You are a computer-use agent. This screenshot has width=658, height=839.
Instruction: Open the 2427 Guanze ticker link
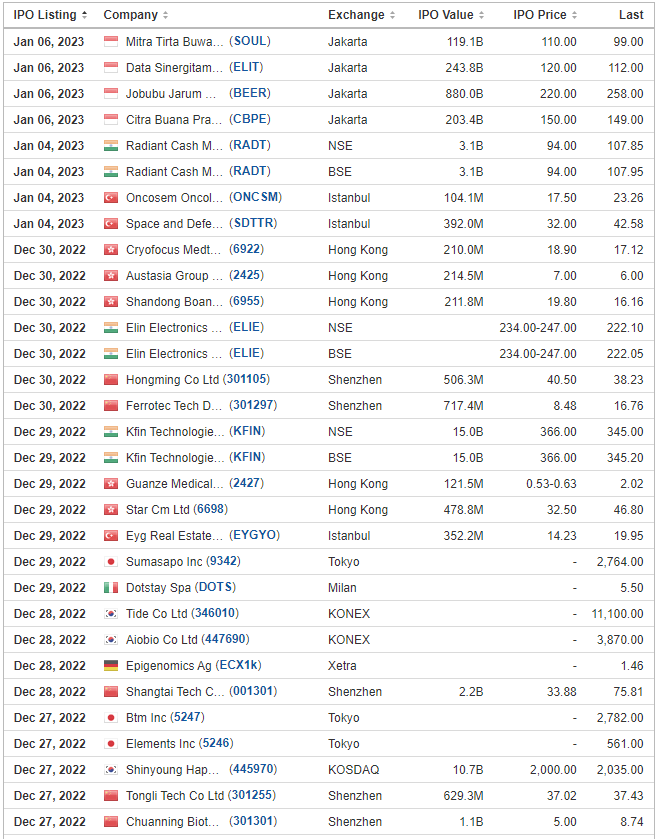click(247, 483)
